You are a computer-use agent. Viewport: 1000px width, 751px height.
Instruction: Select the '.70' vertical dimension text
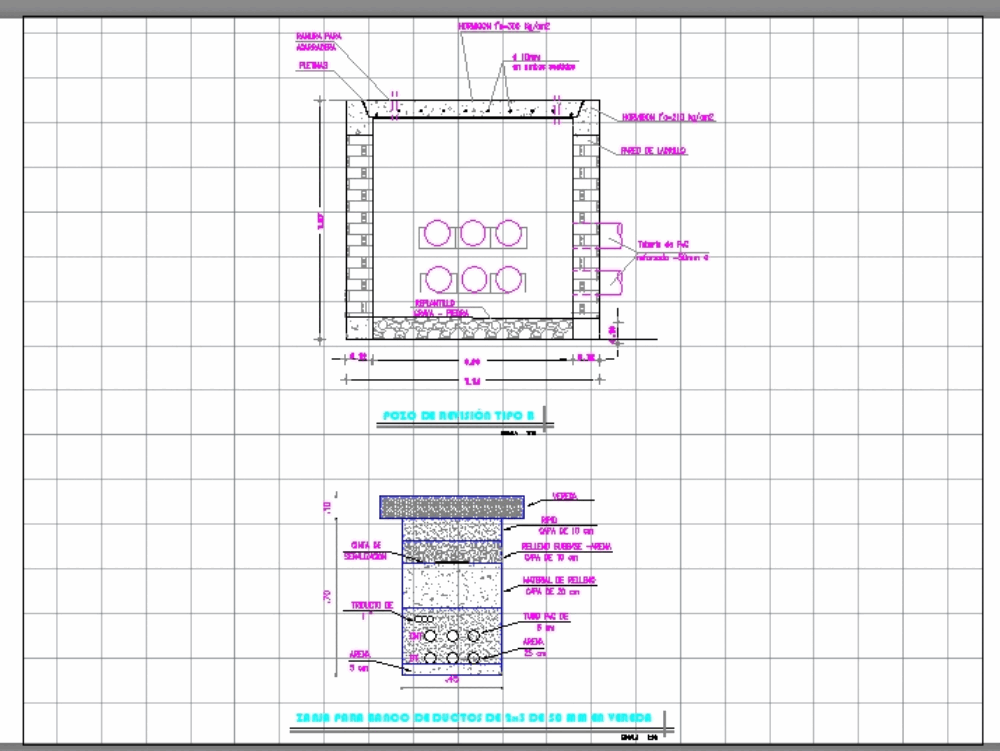pyautogui.click(x=328, y=597)
